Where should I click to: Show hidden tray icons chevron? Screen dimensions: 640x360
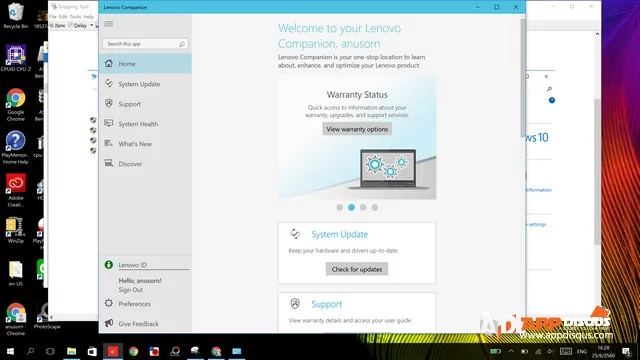click(x=511, y=351)
